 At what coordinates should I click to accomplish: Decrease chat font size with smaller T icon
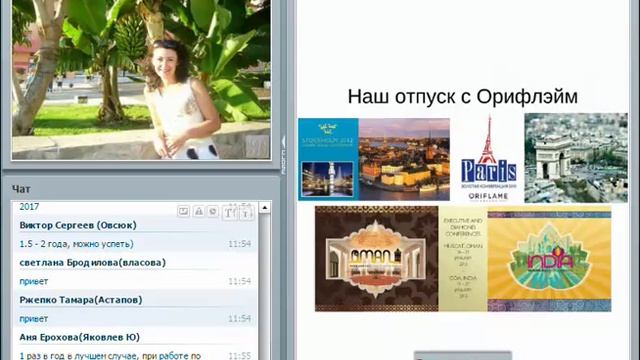(x=246, y=213)
